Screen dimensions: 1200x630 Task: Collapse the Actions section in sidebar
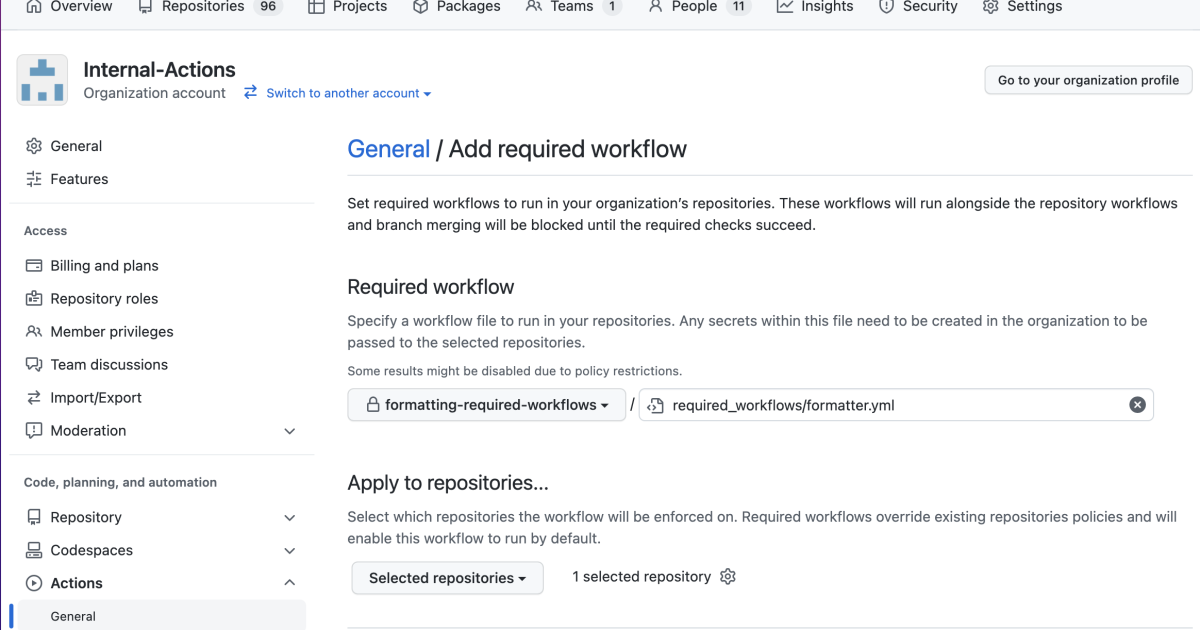click(289, 582)
